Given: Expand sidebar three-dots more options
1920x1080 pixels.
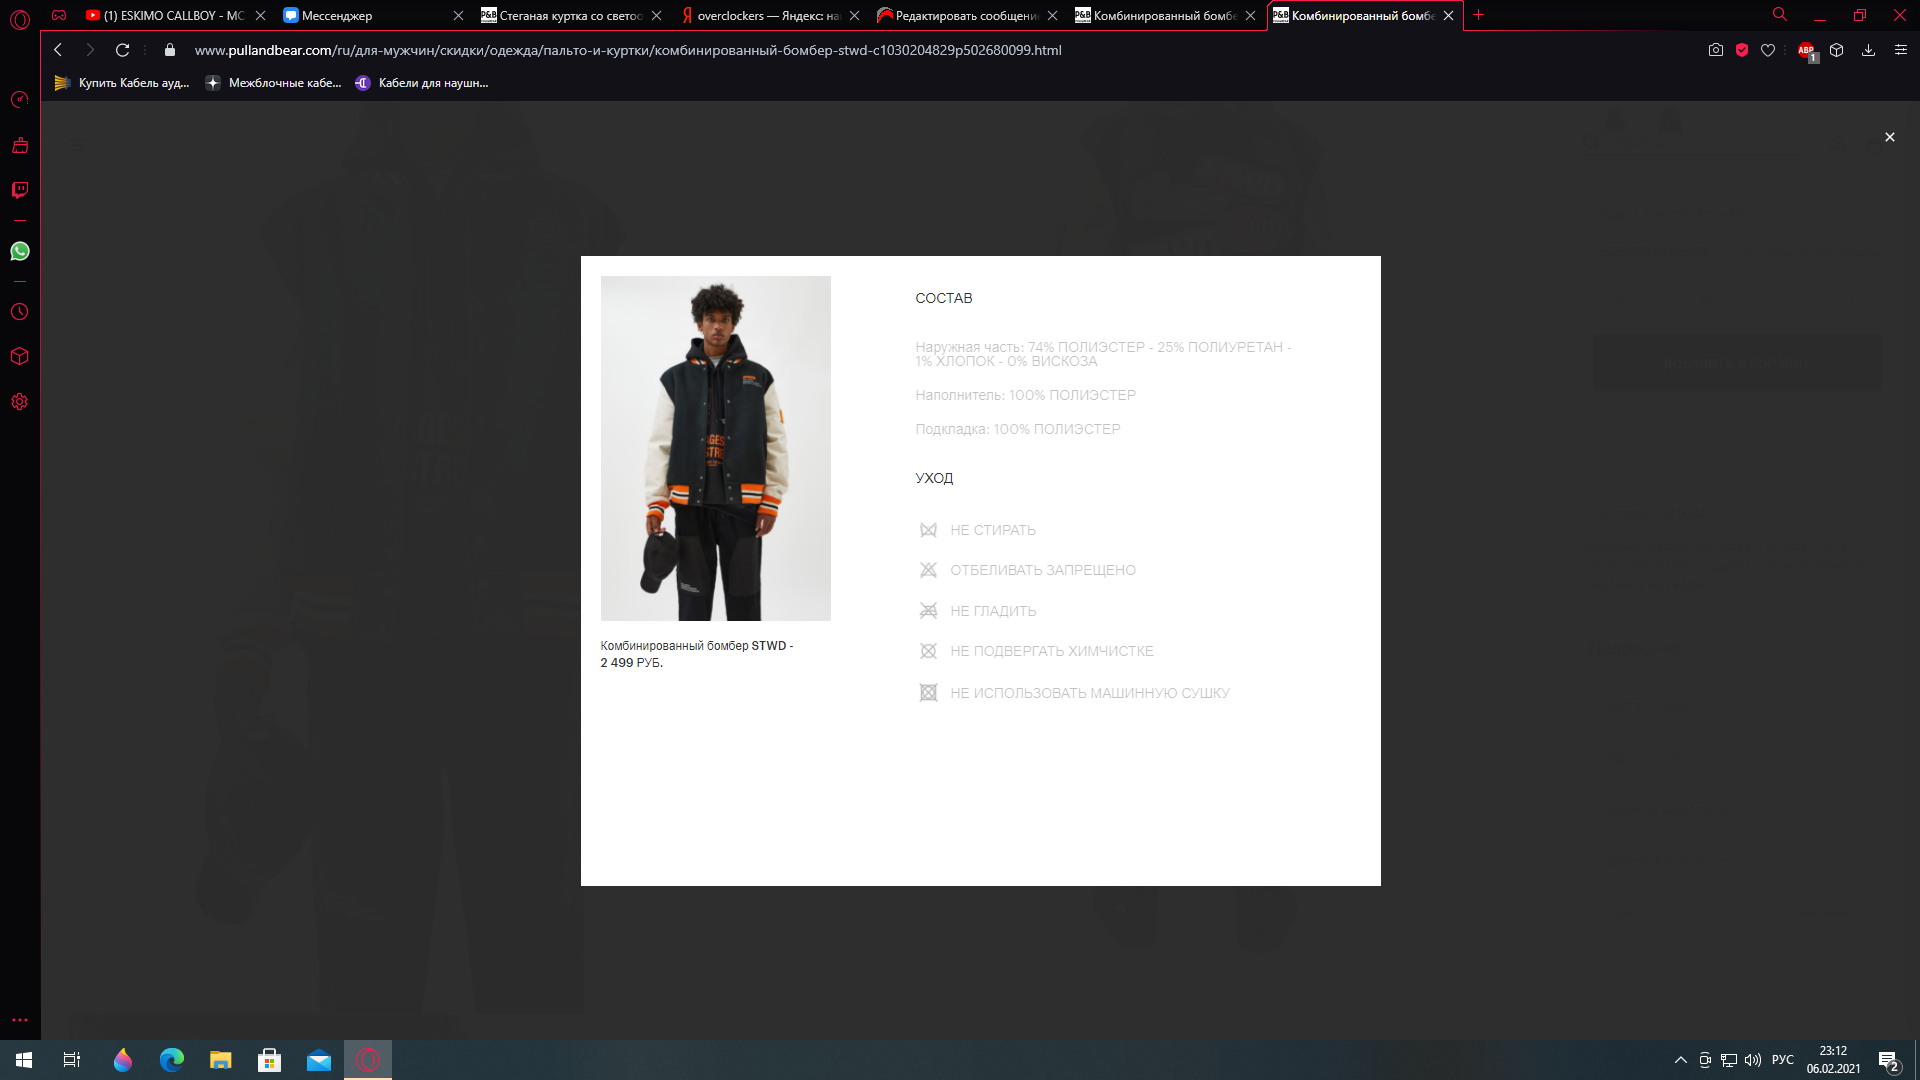Looking at the screenshot, I should coord(20,1020).
